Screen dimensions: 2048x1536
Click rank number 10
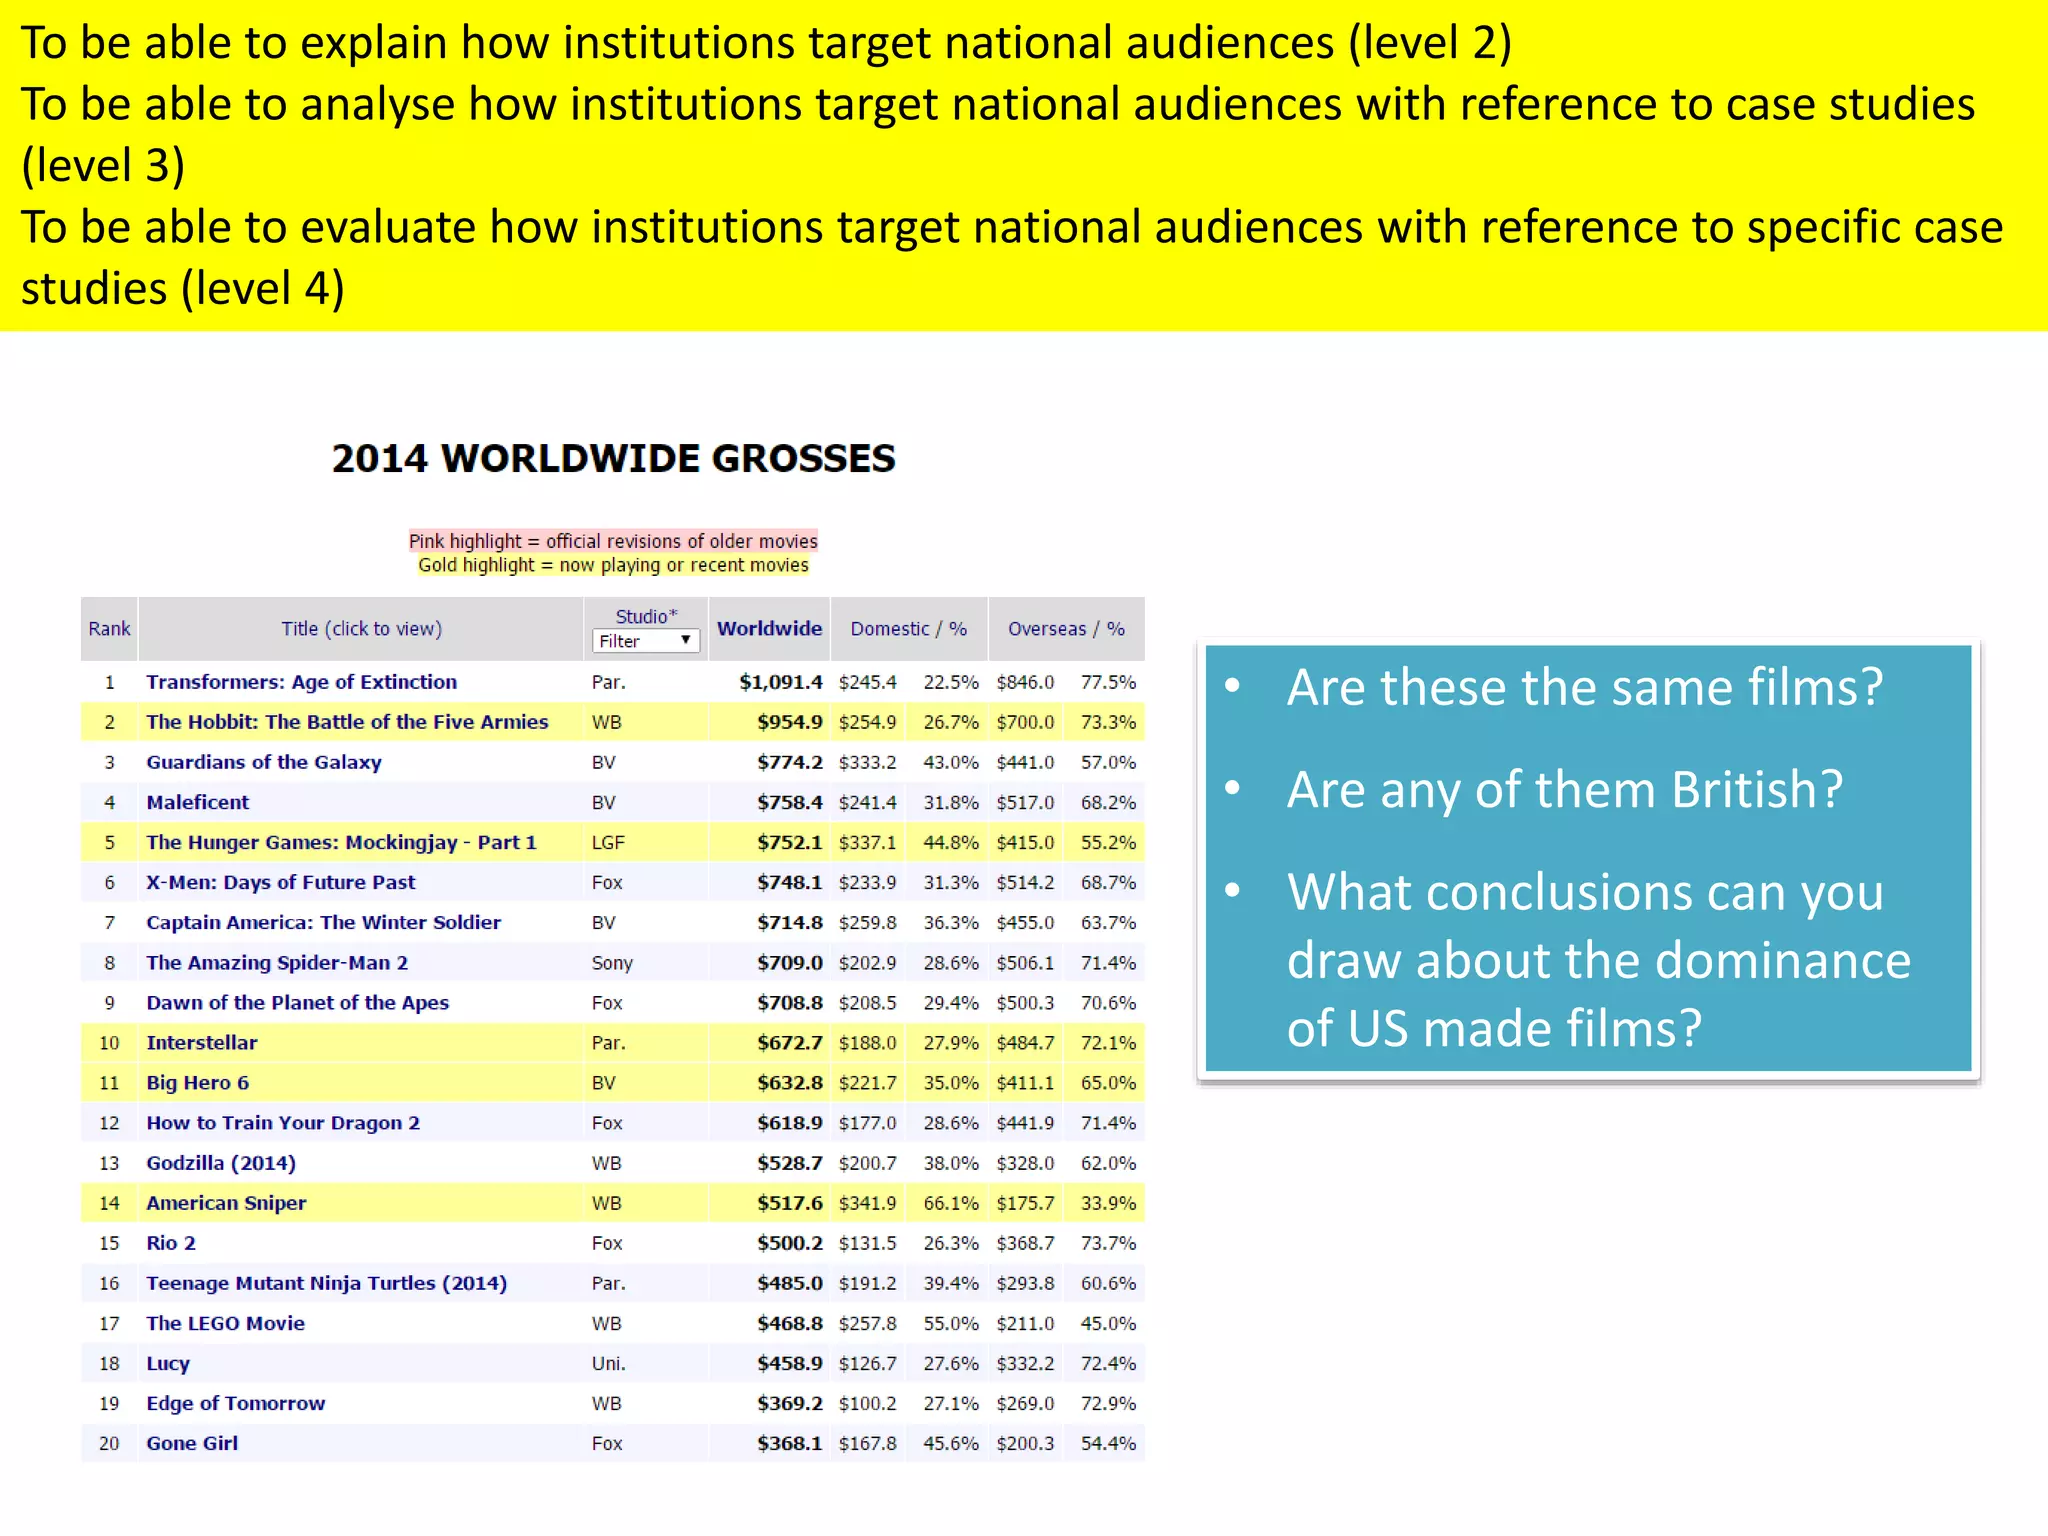(109, 1042)
